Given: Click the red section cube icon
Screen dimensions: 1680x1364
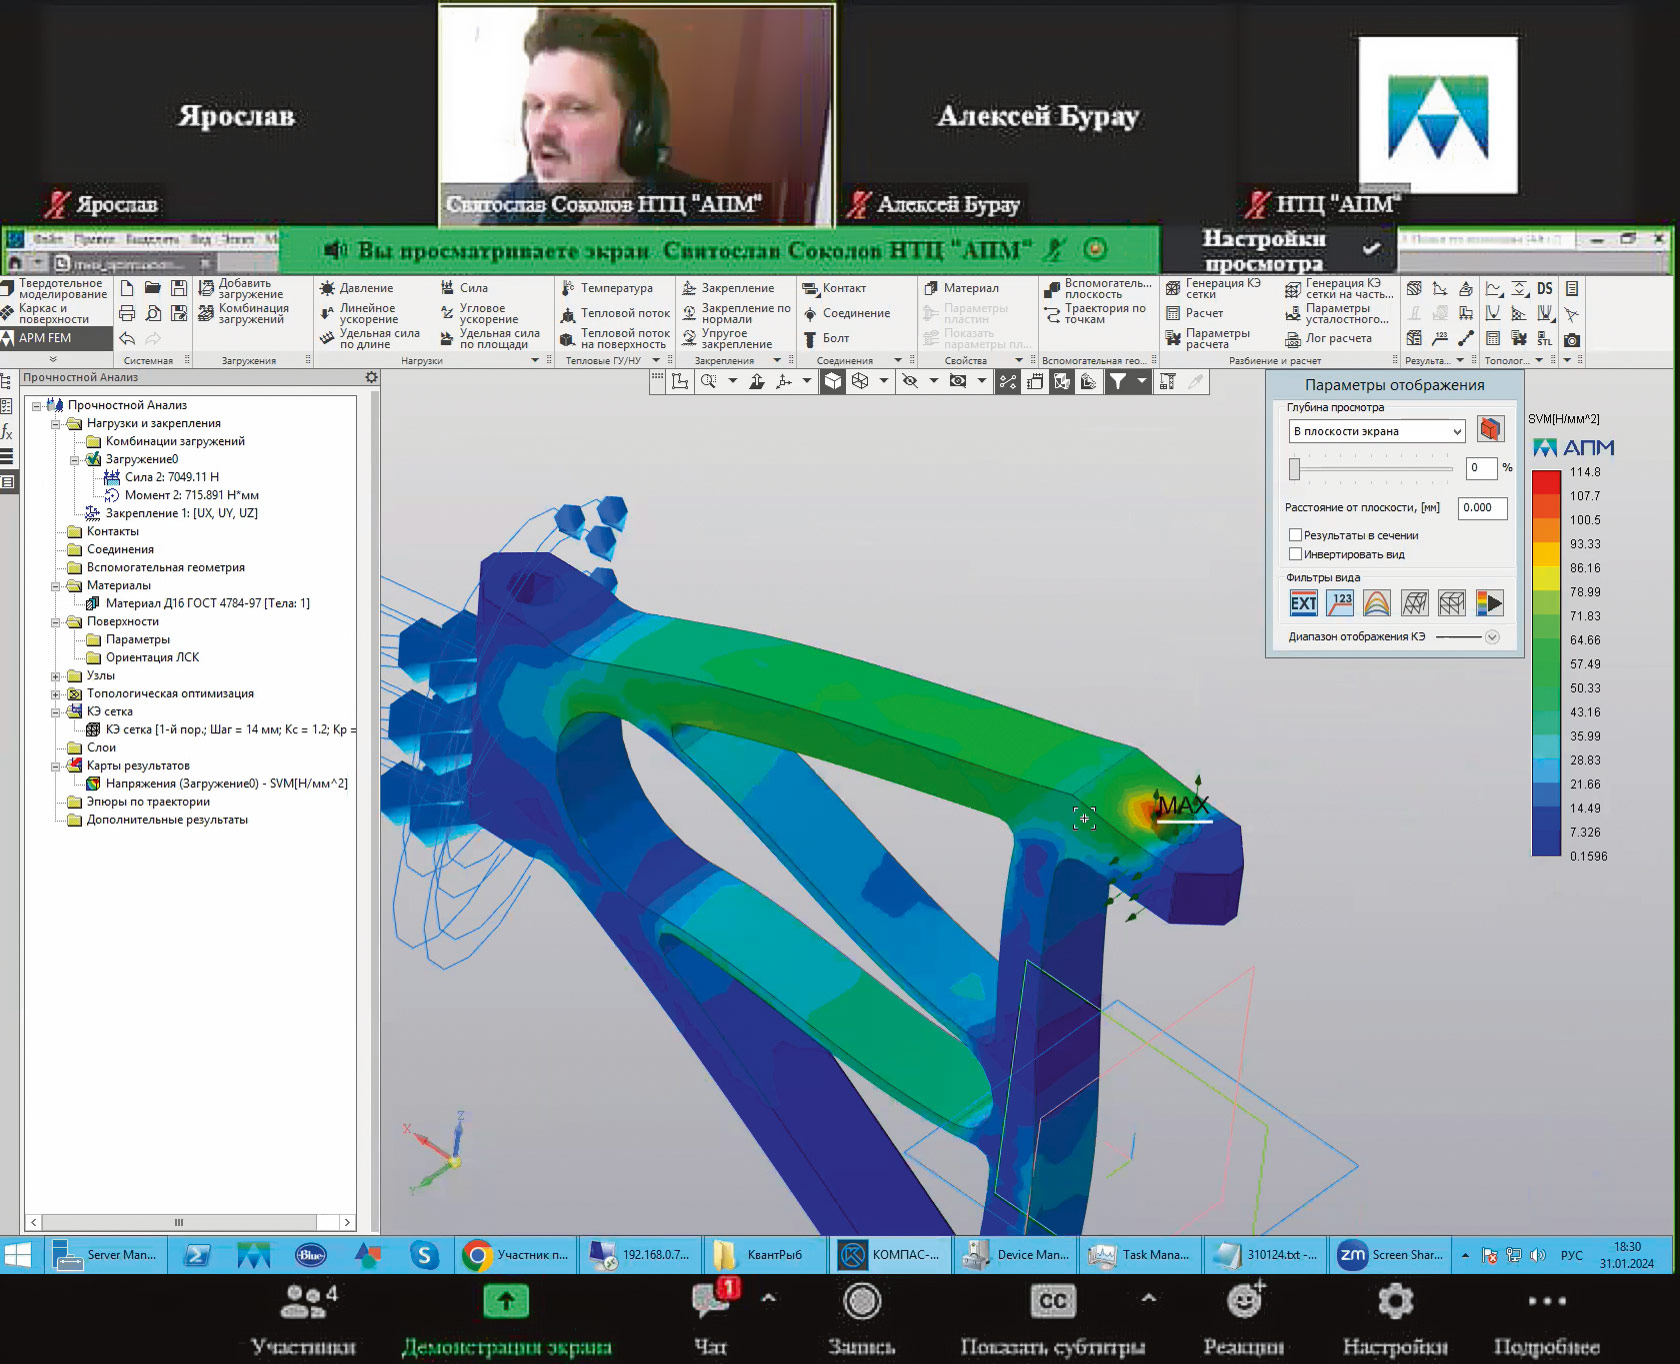Looking at the screenshot, I should click(1490, 430).
